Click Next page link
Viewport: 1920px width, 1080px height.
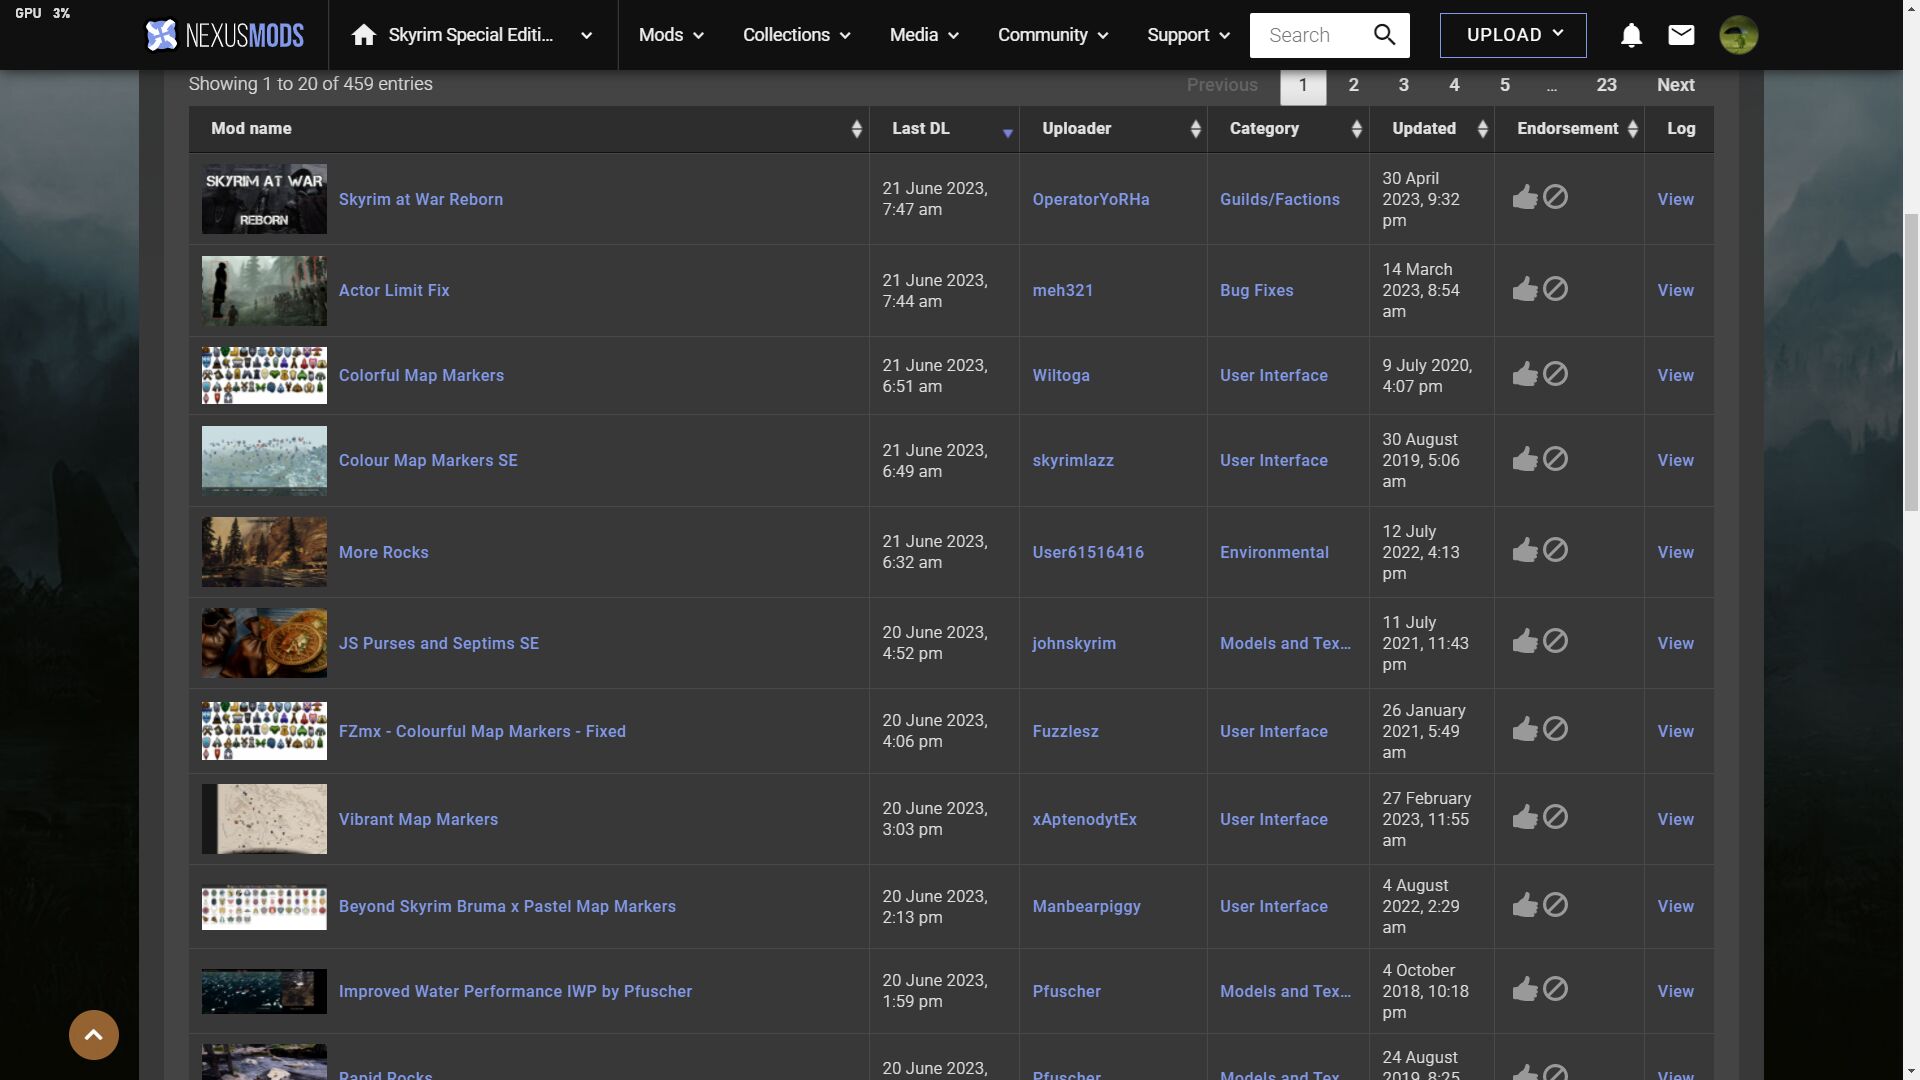tap(1675, 86)
